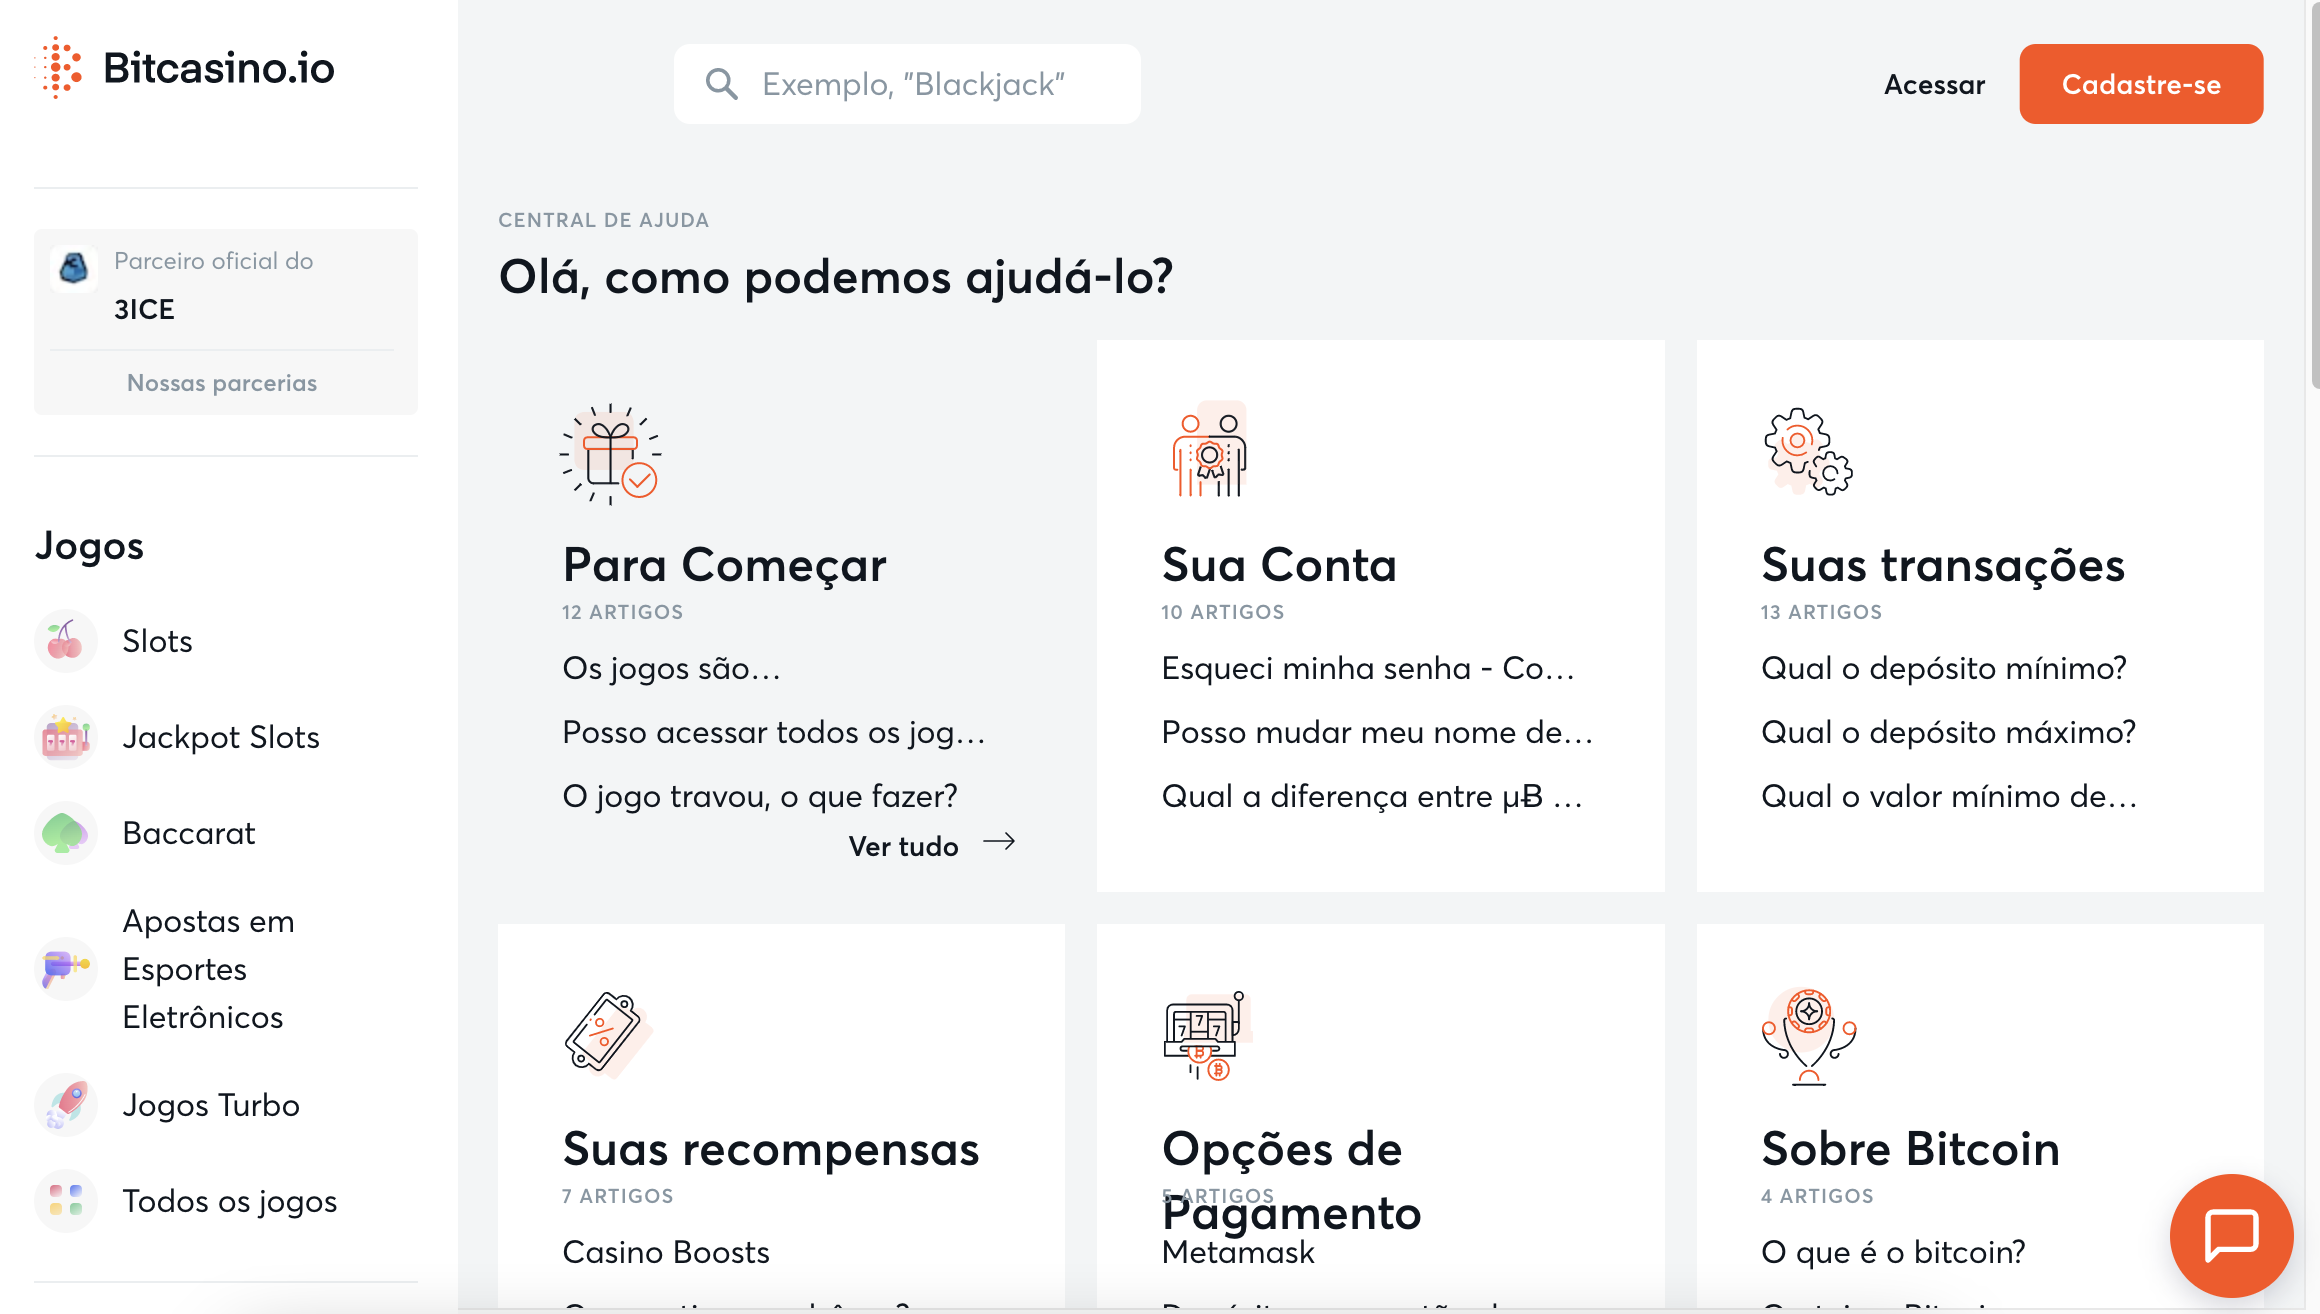Click the 3ICE partner badge icon
Viewport: 2320px width, 1314px height.
pyautogui.click(x=74, y=268)
